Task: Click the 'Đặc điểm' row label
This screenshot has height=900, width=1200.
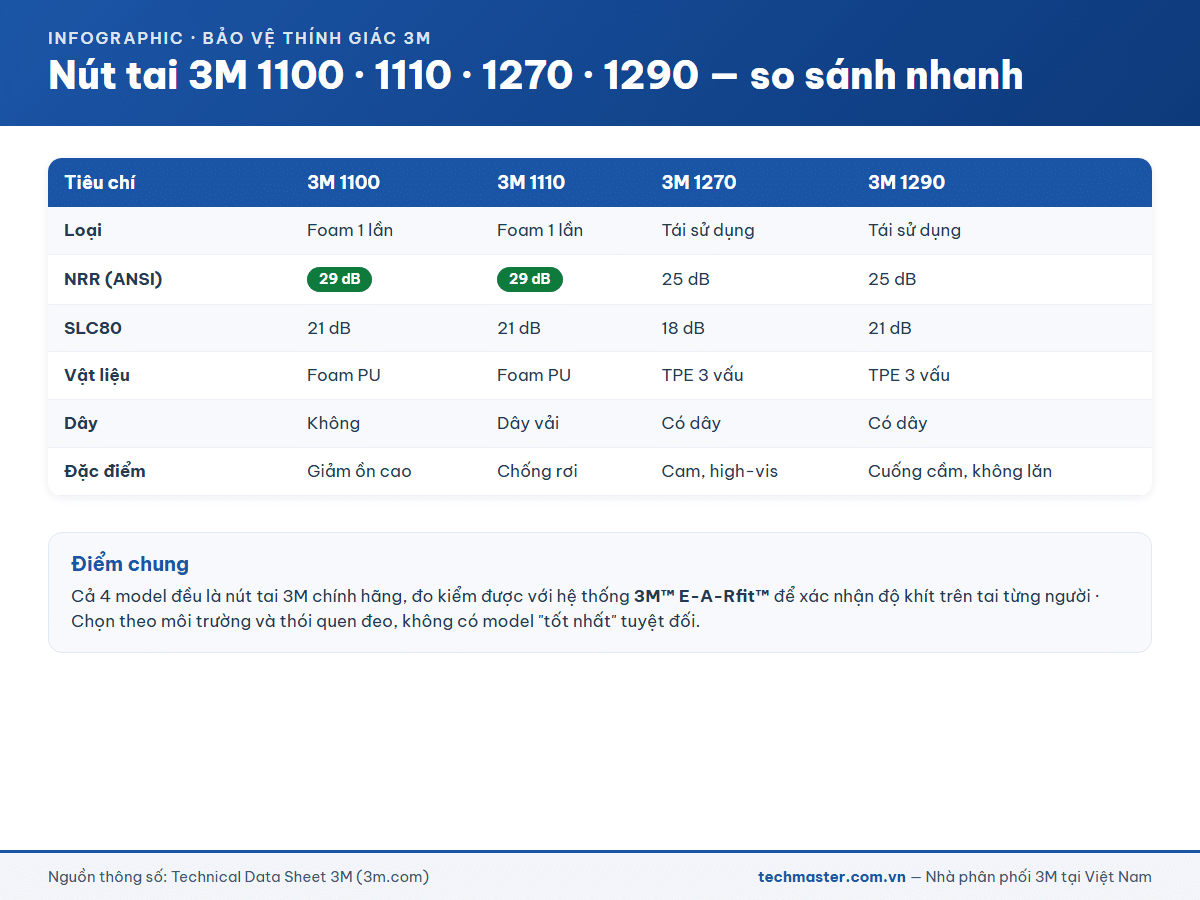Action: pyautogui.click(x=105, y=471)
